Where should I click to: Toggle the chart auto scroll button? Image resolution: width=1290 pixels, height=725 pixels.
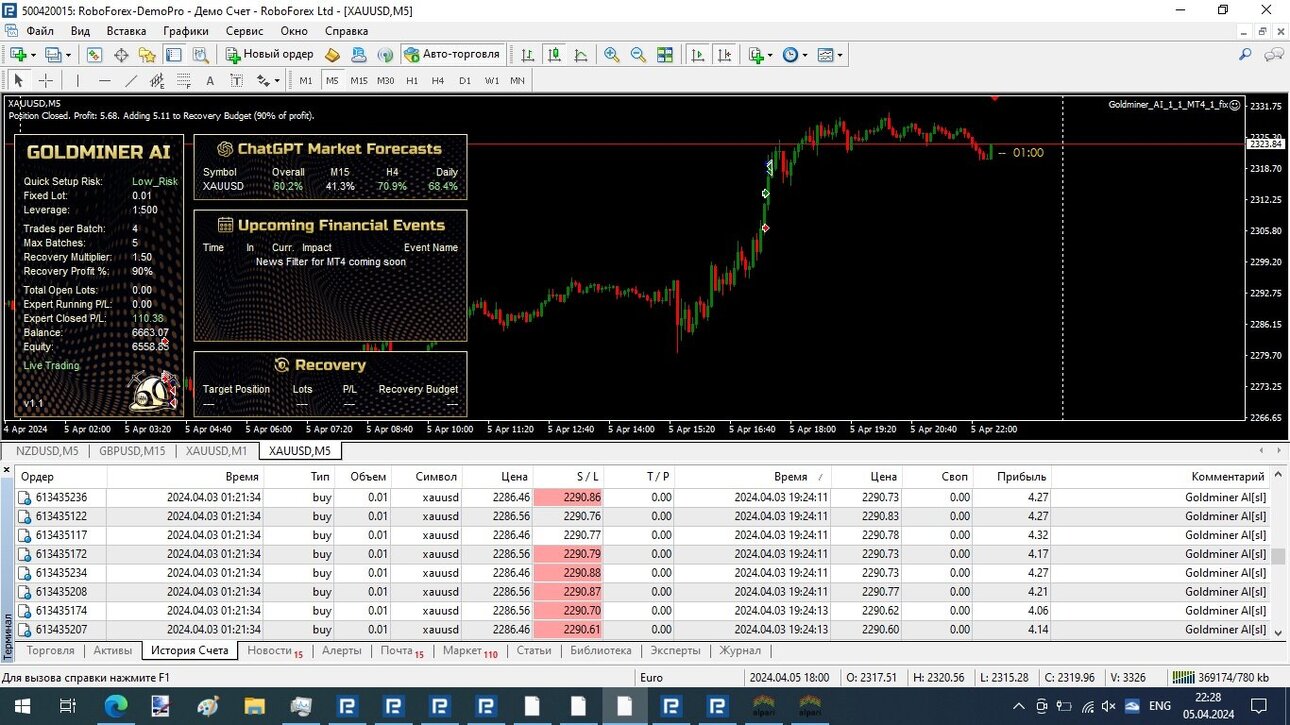pos(698,55)
